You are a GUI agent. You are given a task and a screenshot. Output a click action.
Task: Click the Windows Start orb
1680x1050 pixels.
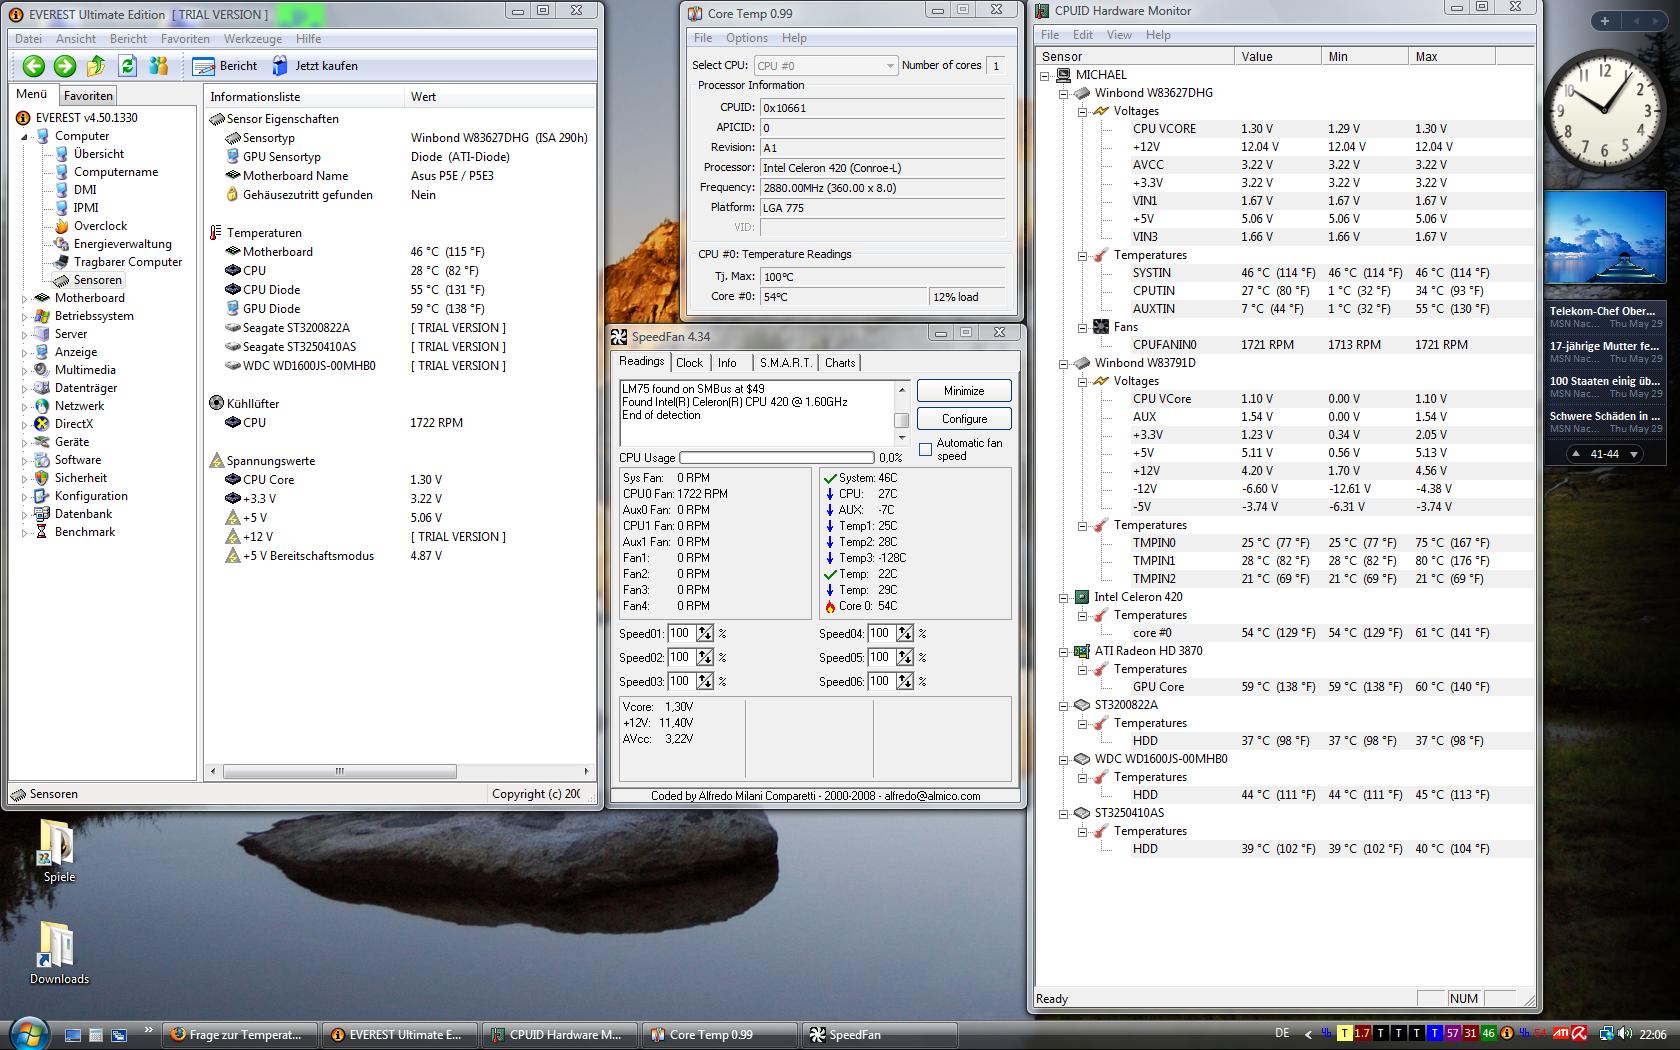[28, 1032]
